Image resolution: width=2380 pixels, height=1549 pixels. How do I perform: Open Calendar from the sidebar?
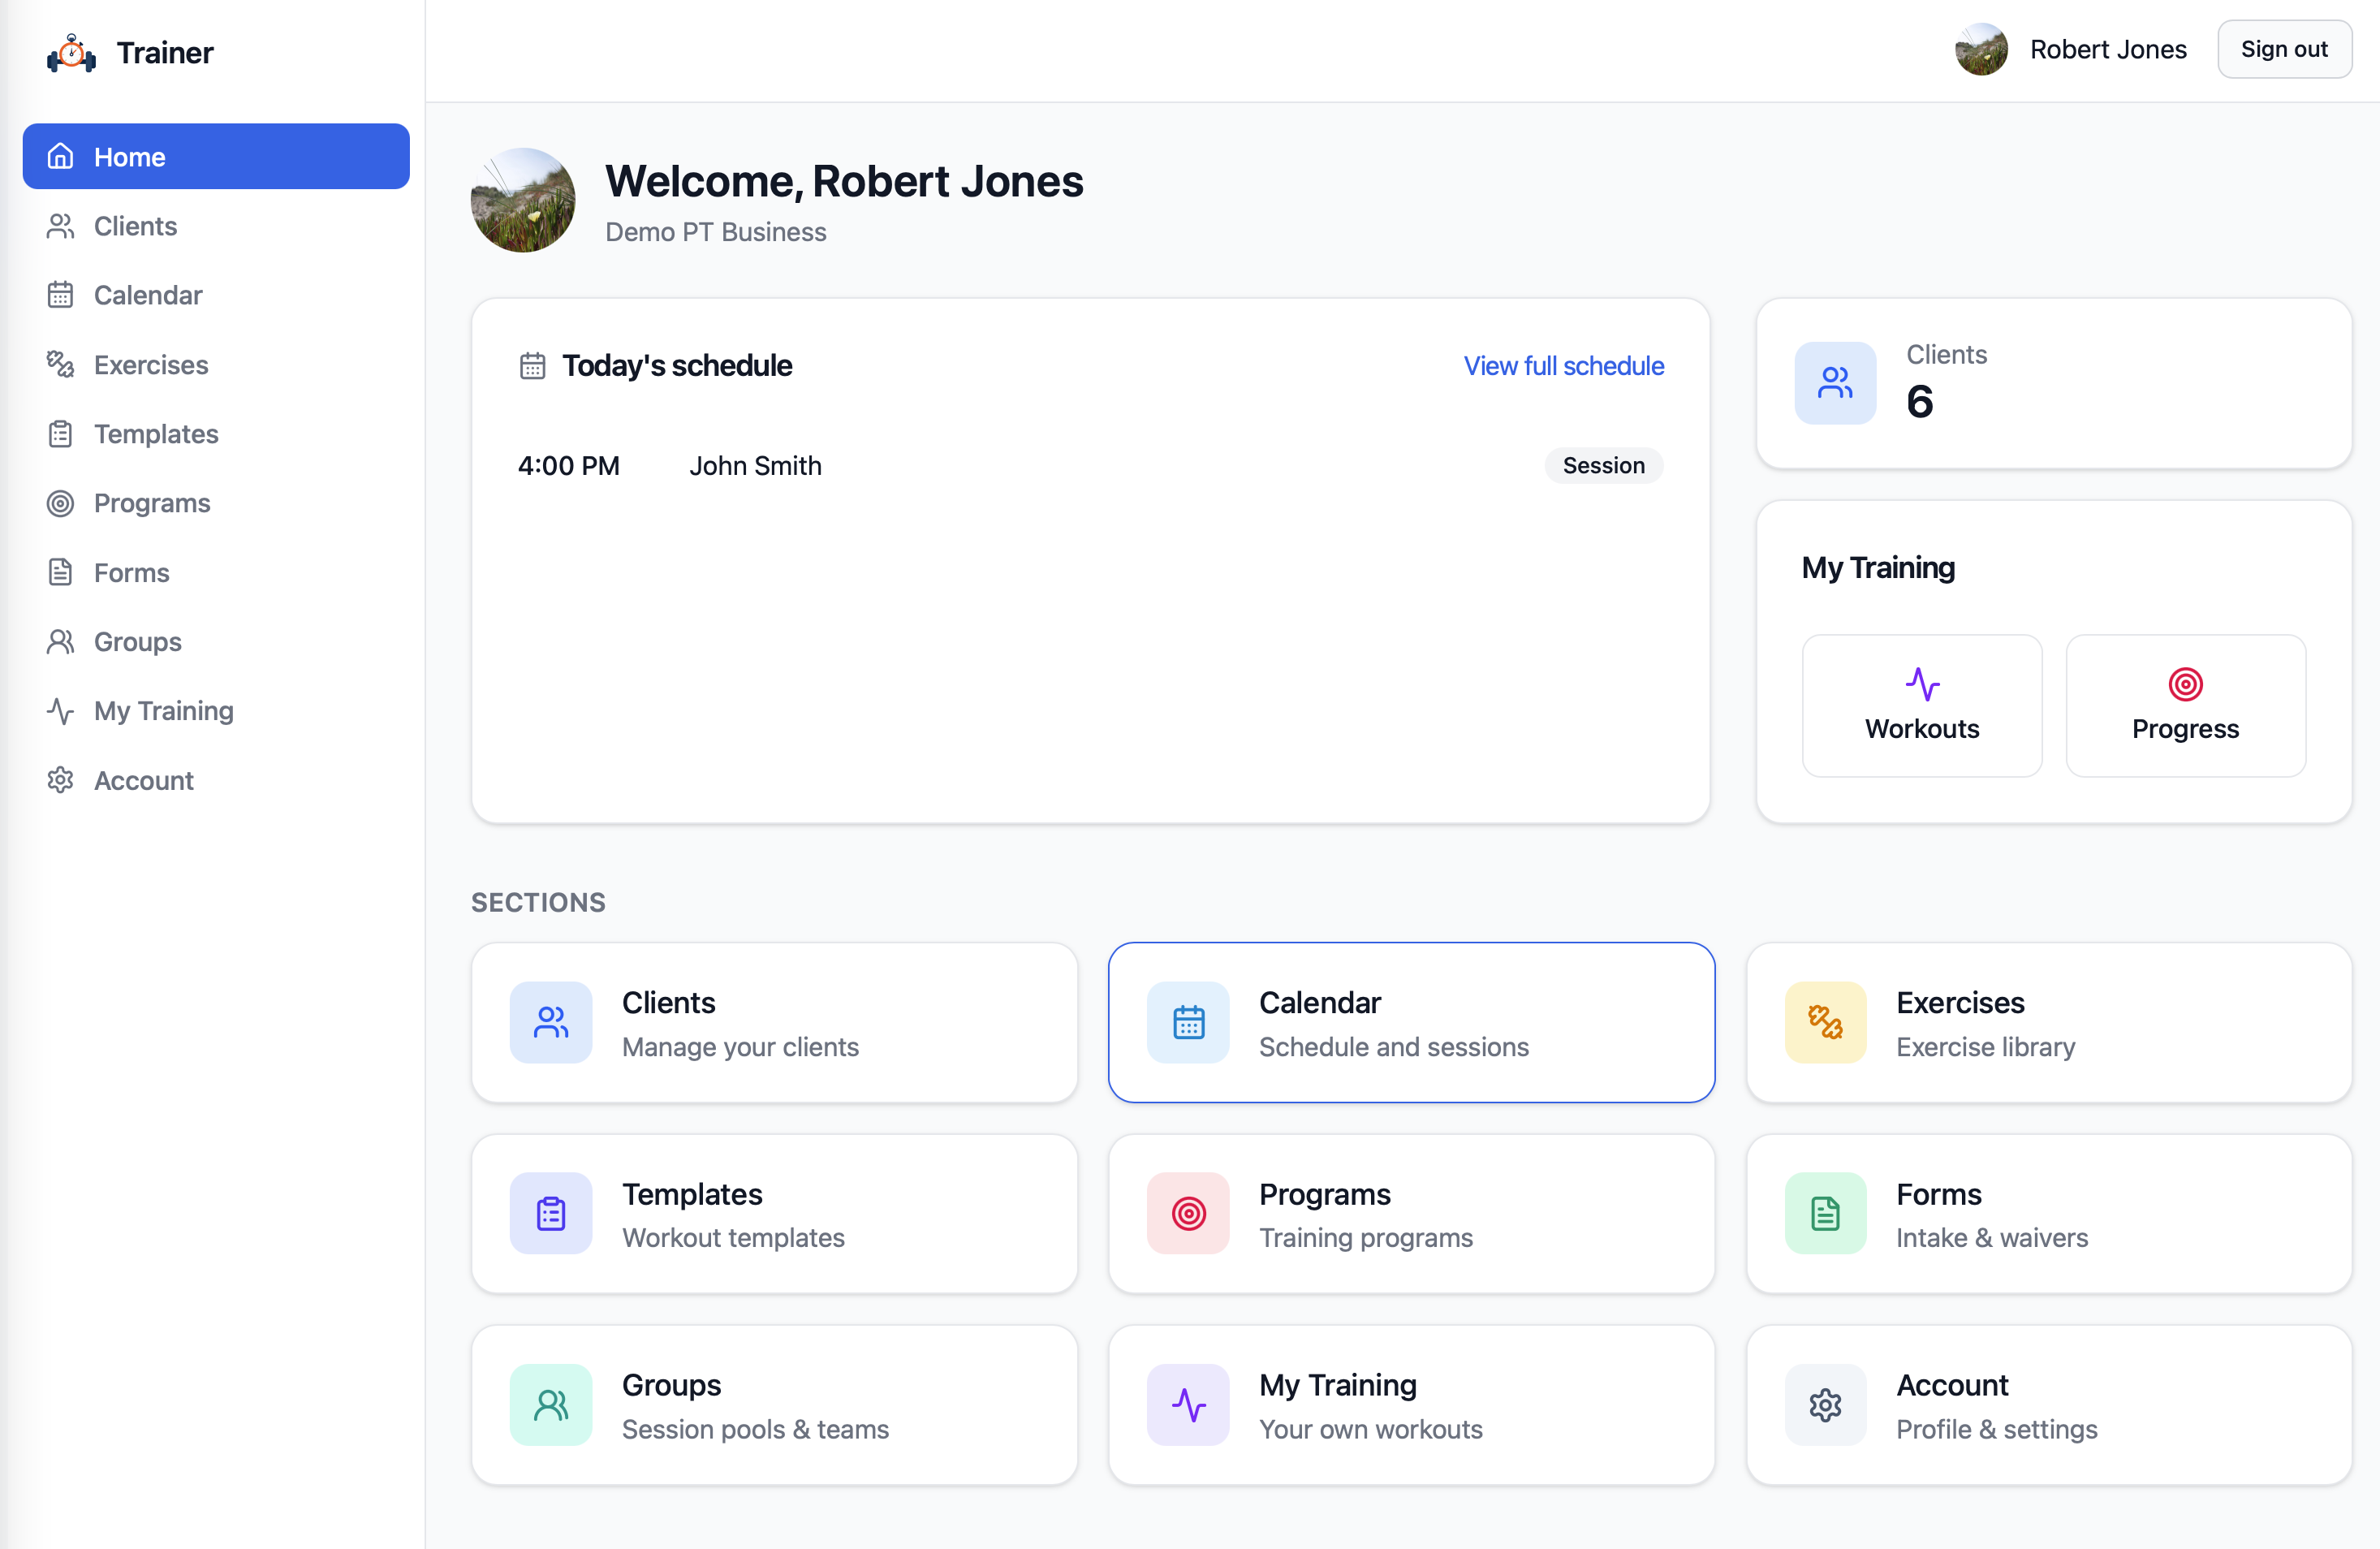[x=216, y=295]
